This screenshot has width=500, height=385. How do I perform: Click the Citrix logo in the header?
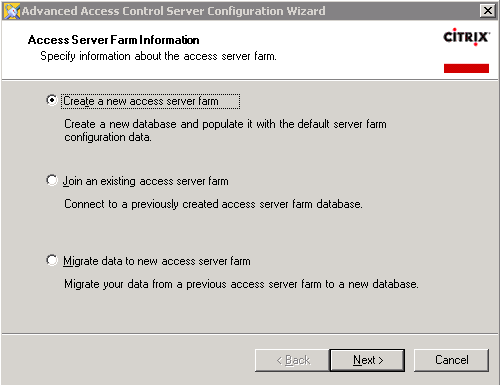(466, 37)
